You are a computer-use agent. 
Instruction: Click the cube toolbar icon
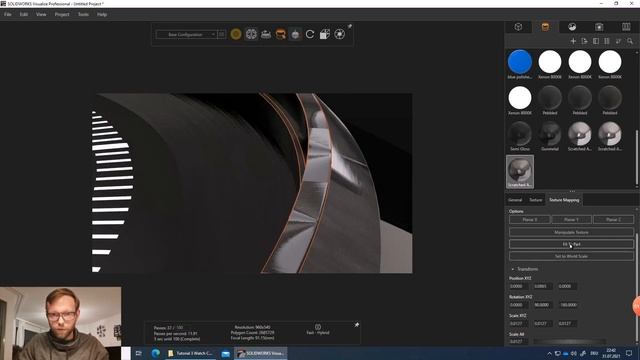pyautogui.click(x=324, y=34)
